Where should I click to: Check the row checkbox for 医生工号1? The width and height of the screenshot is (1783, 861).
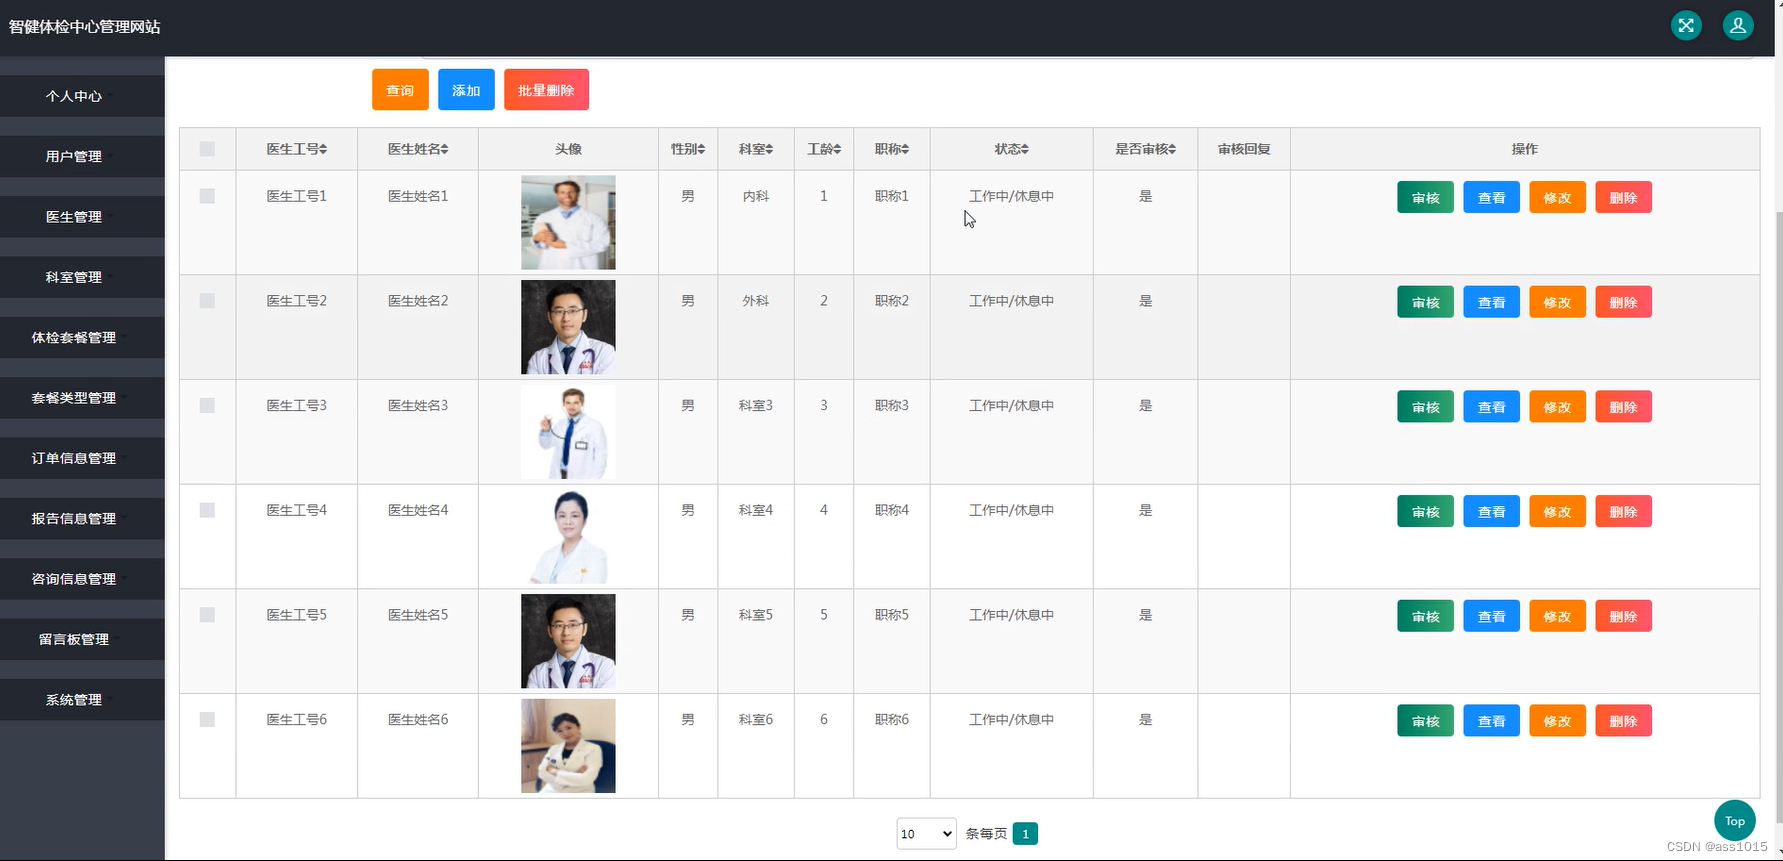[x=207, y=196]
